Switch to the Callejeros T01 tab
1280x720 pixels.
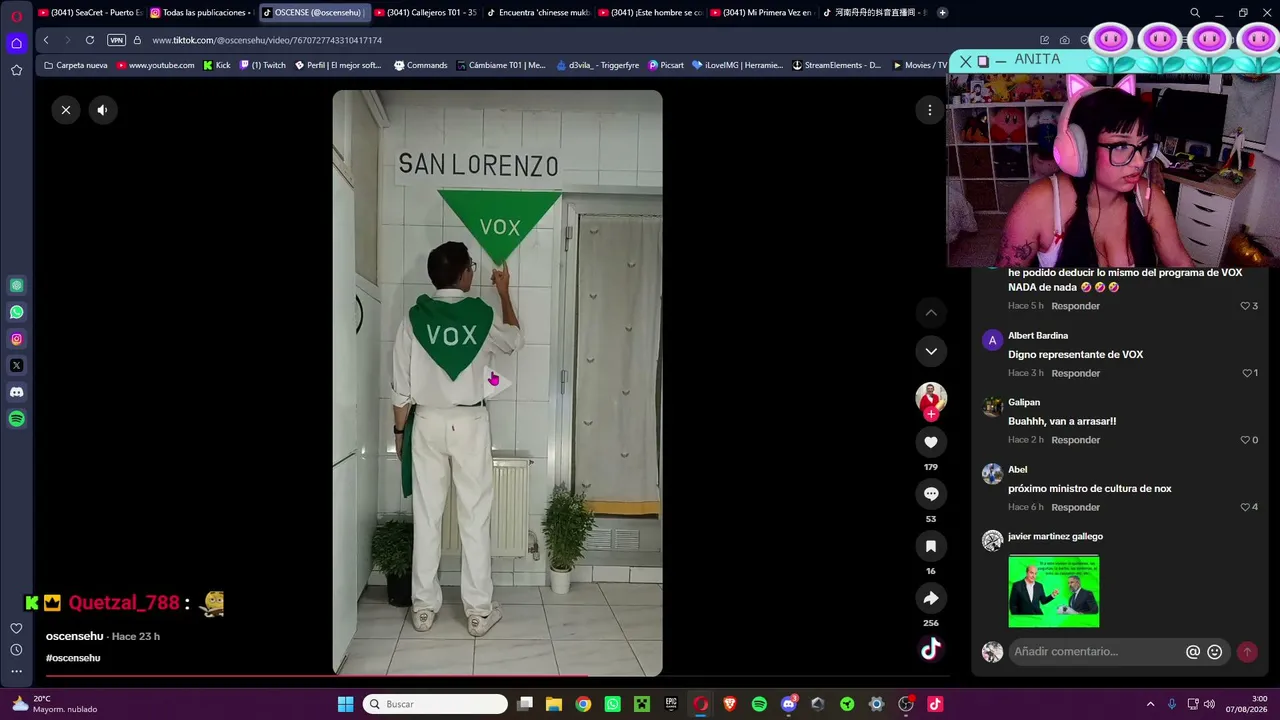[x=426, y=13]
